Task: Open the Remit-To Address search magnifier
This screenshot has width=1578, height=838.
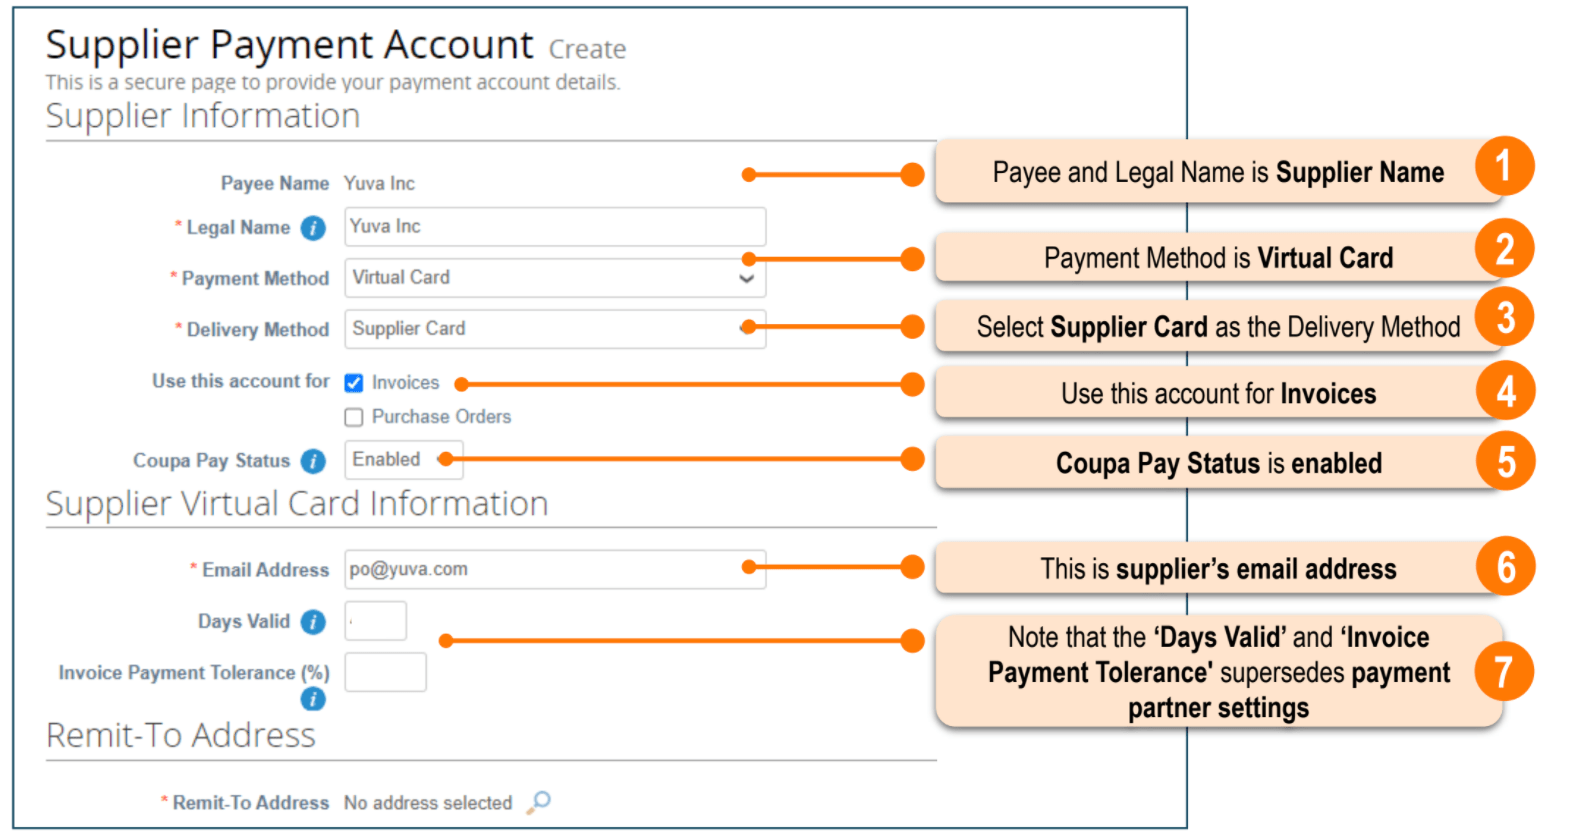Action: click(x=539, y=802)
